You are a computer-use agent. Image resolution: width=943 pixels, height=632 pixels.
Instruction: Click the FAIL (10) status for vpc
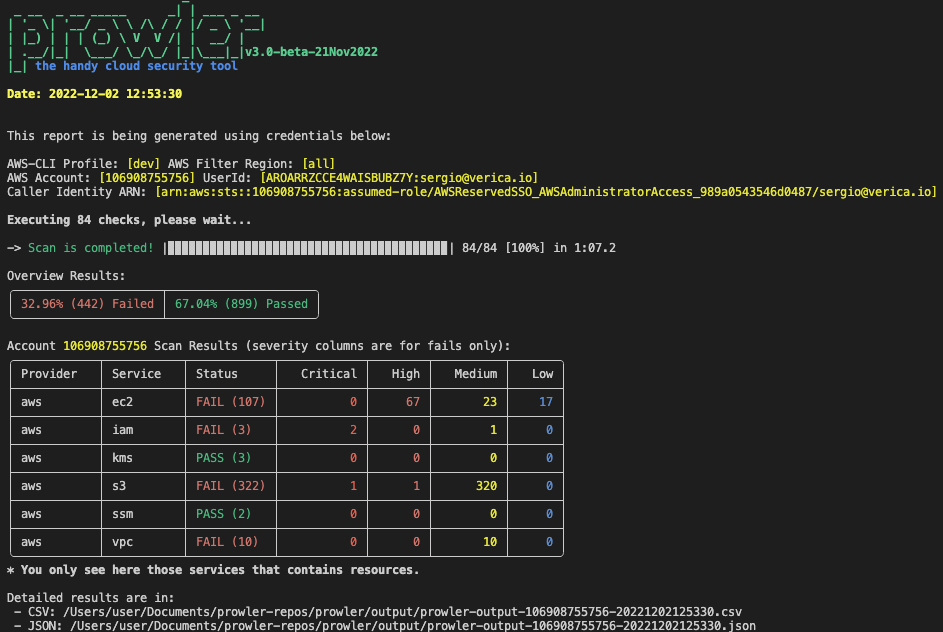(227, 542)
